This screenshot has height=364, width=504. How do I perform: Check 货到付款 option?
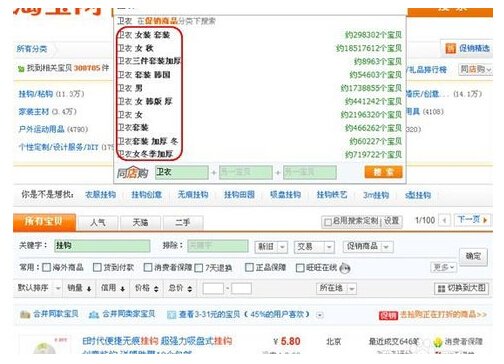point(97,267)
